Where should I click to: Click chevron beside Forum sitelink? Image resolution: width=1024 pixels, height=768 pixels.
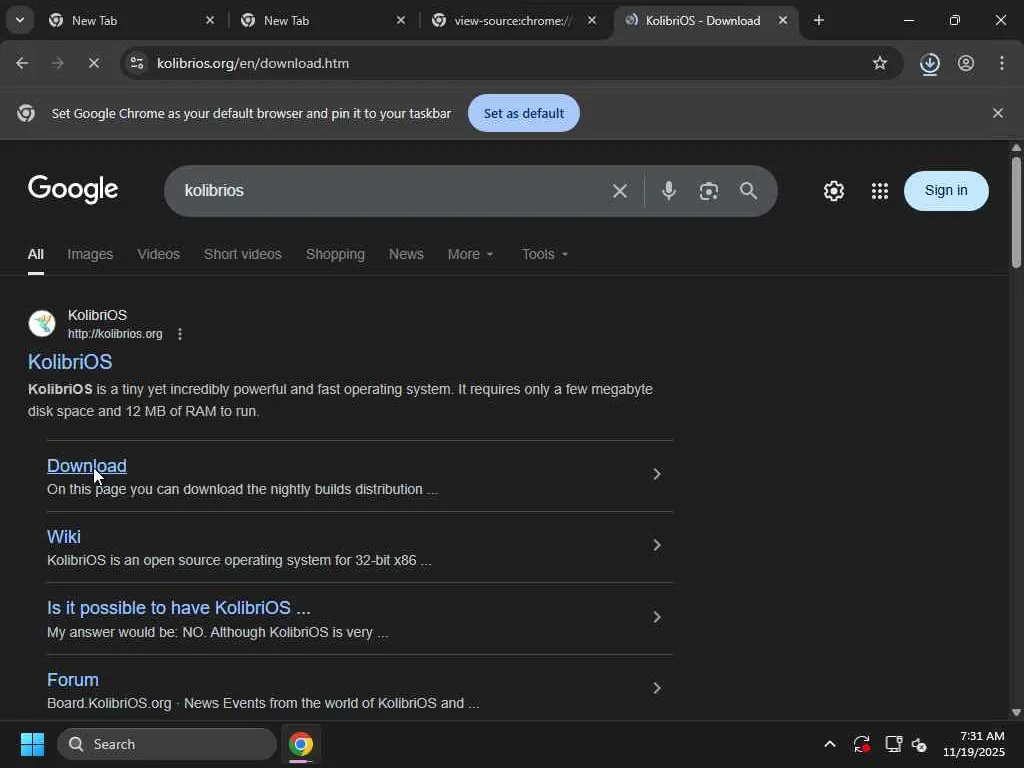coord(657,688)
